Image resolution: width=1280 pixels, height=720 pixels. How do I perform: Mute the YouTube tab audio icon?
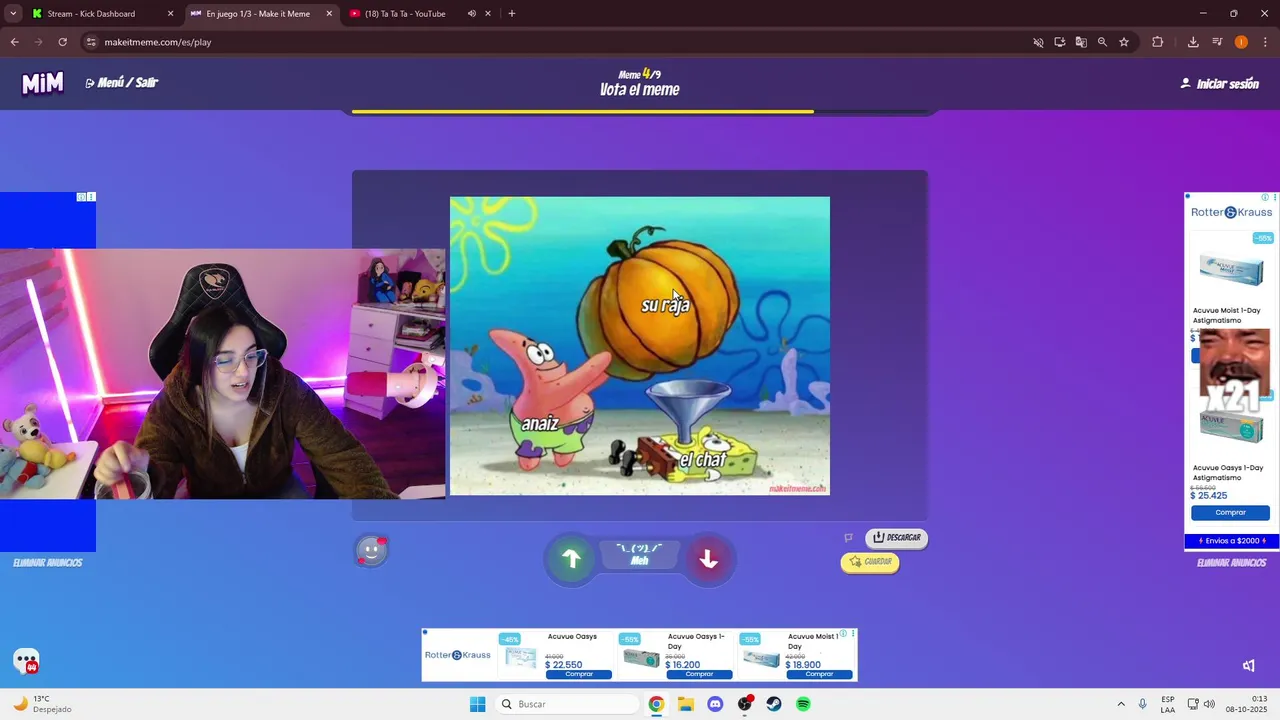tap(471, 14)
